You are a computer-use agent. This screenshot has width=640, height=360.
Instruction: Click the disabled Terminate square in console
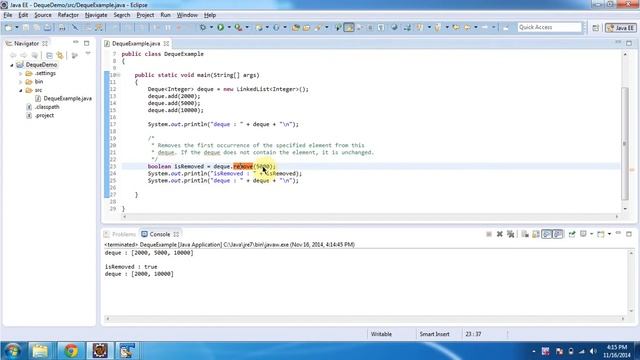point(489,234)
